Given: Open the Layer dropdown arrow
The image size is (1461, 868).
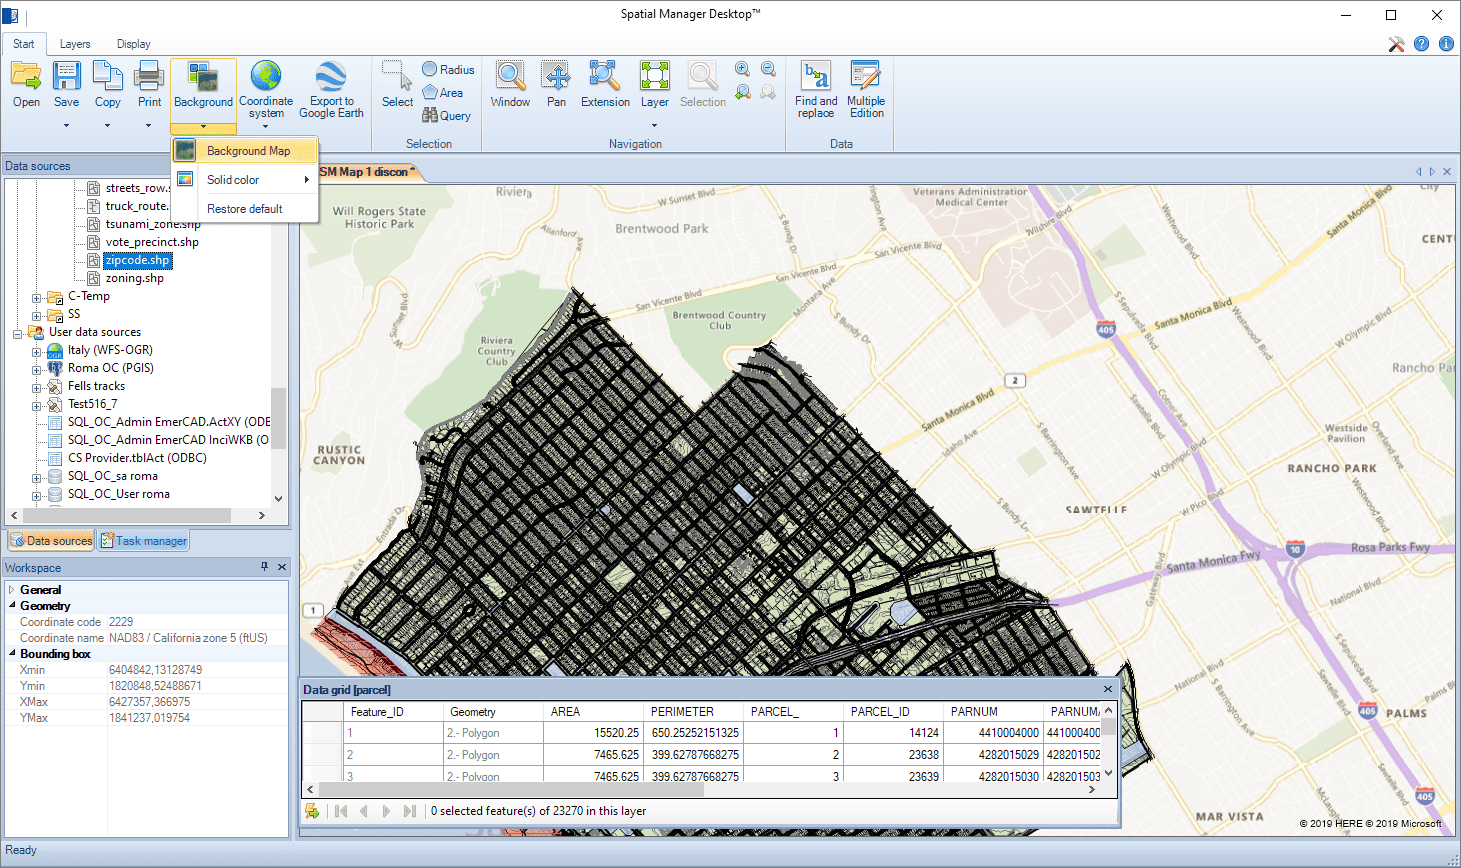Looking at the screenshot, I should click(655, 126).
